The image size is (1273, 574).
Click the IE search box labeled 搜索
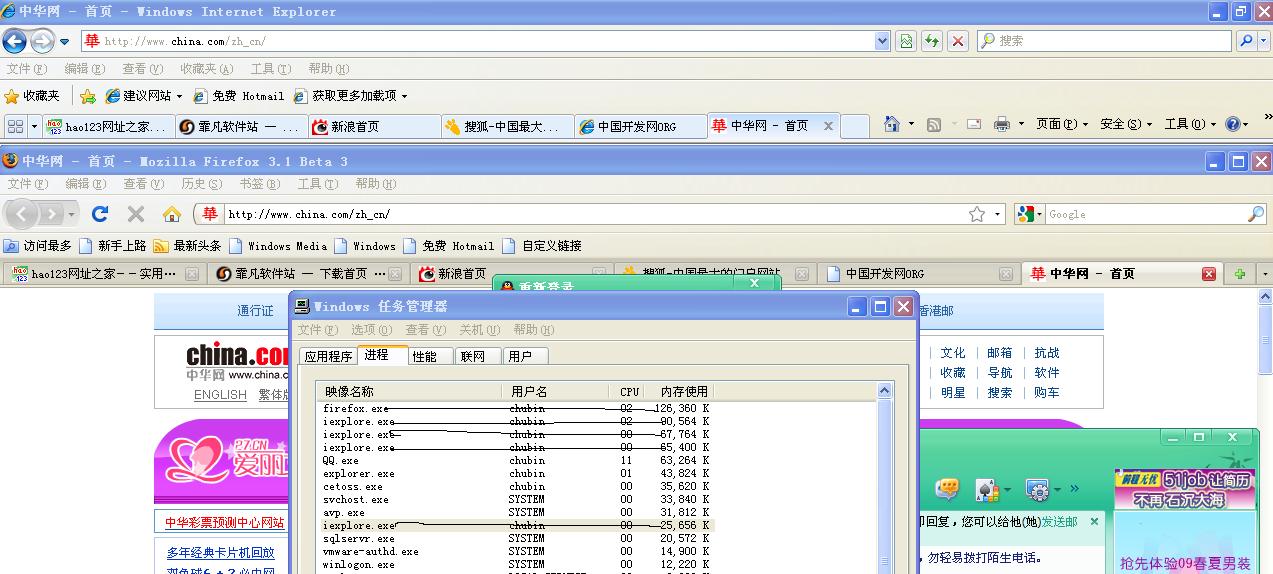1104,41
